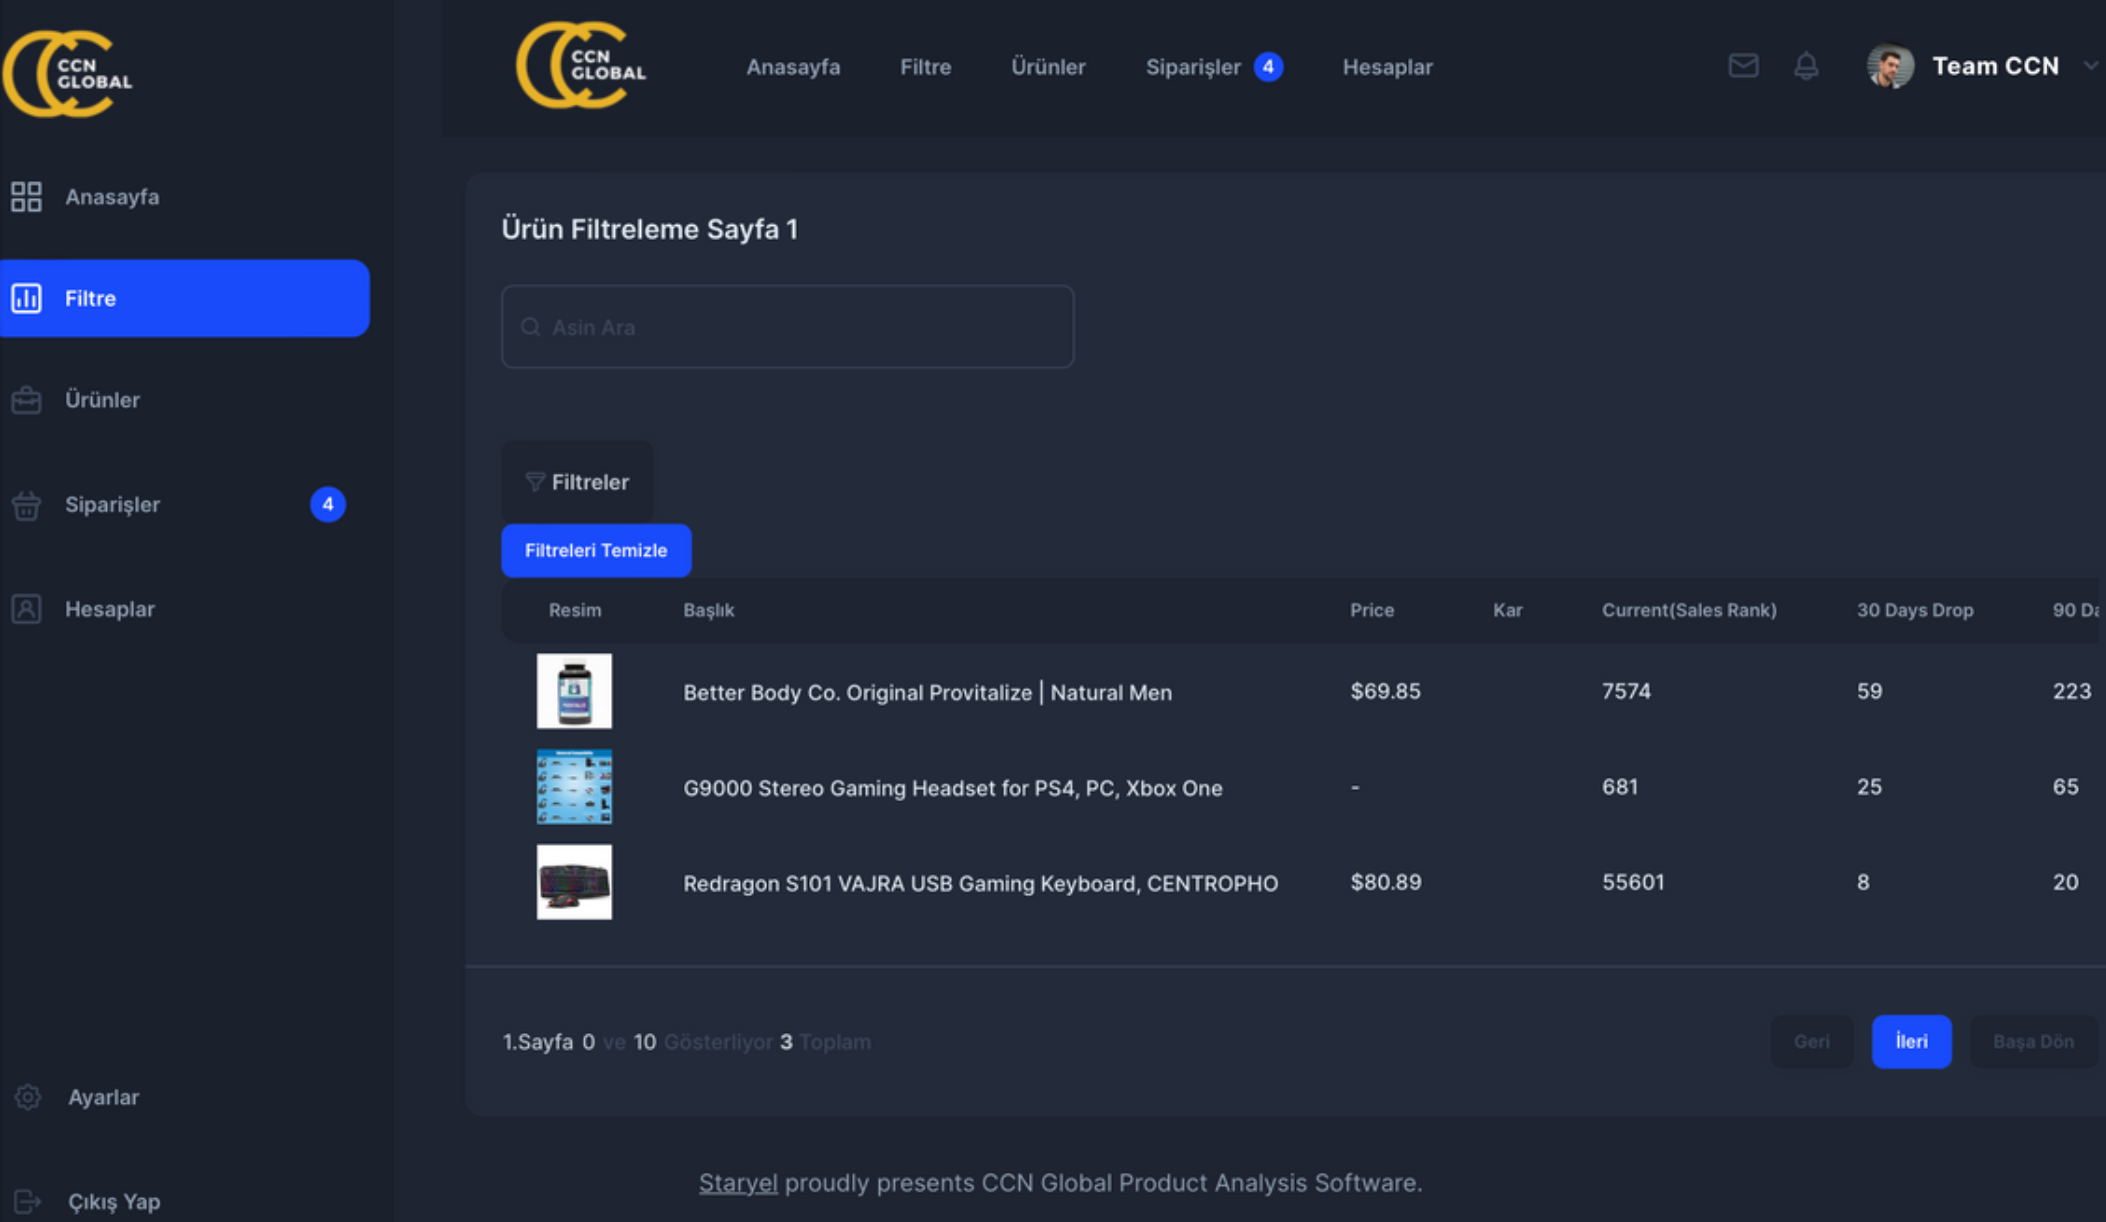Open the G9000 headset product thumbnail

coord(574,787)
